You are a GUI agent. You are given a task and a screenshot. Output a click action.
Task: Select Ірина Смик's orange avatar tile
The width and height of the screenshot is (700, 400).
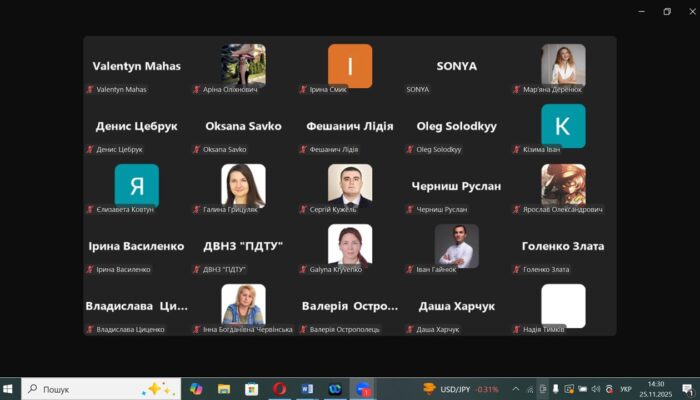click(349, 66)
